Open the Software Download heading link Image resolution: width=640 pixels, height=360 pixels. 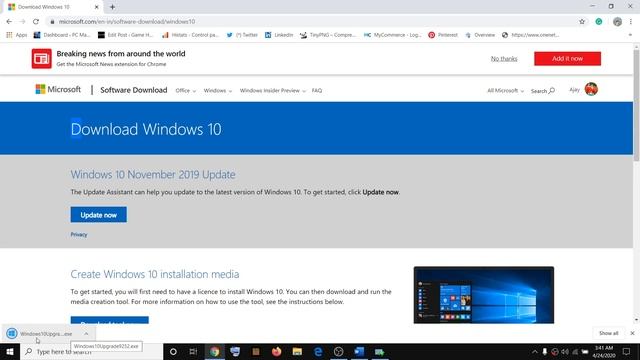tap(133, 90)
